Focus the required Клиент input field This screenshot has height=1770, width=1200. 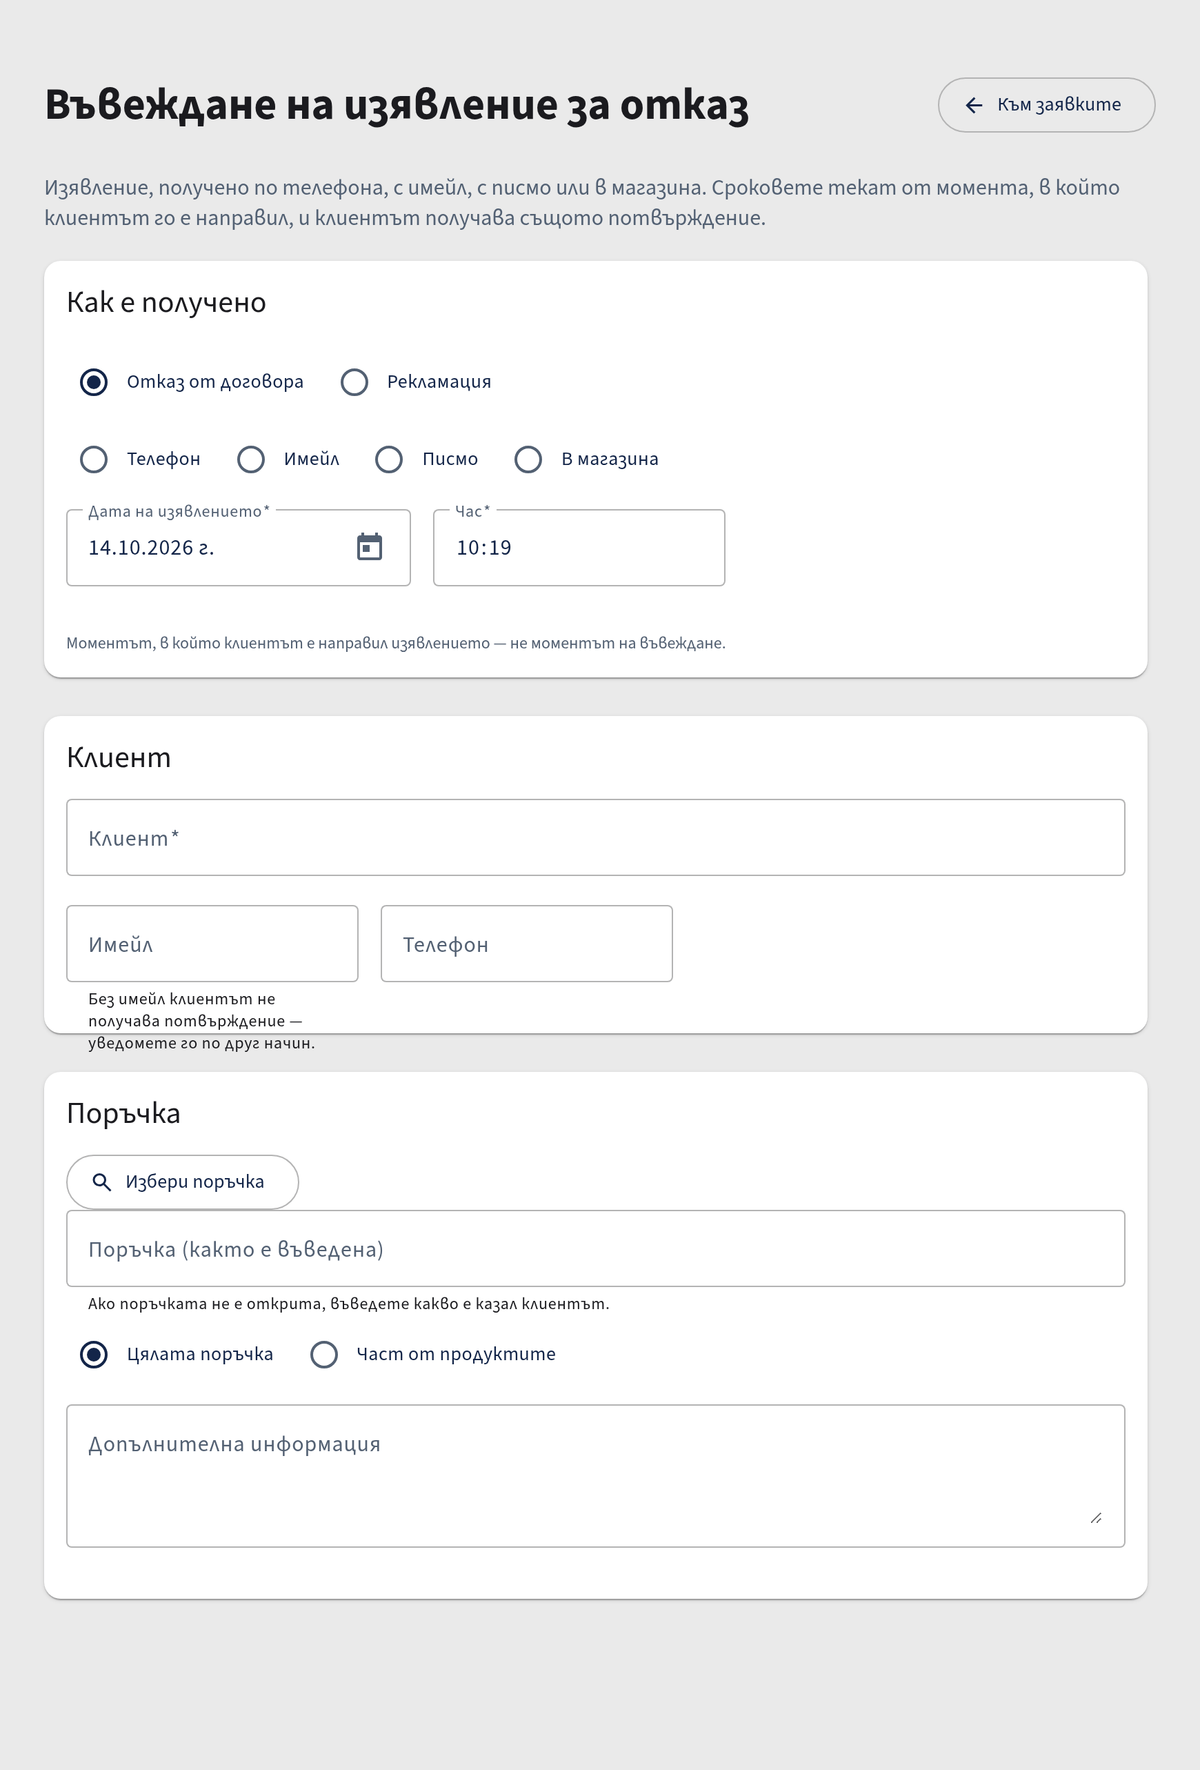(x=596, y=838)
